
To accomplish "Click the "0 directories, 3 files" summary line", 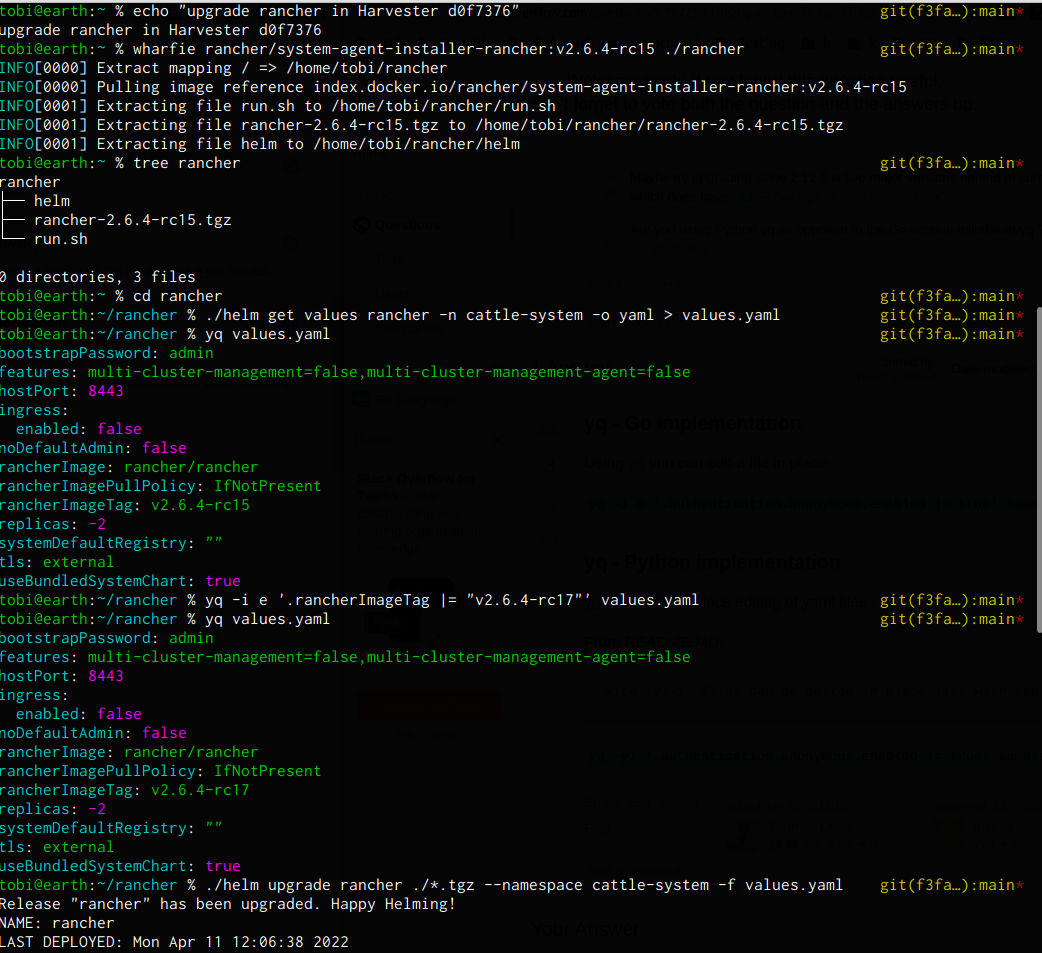I will coord(98,277).
